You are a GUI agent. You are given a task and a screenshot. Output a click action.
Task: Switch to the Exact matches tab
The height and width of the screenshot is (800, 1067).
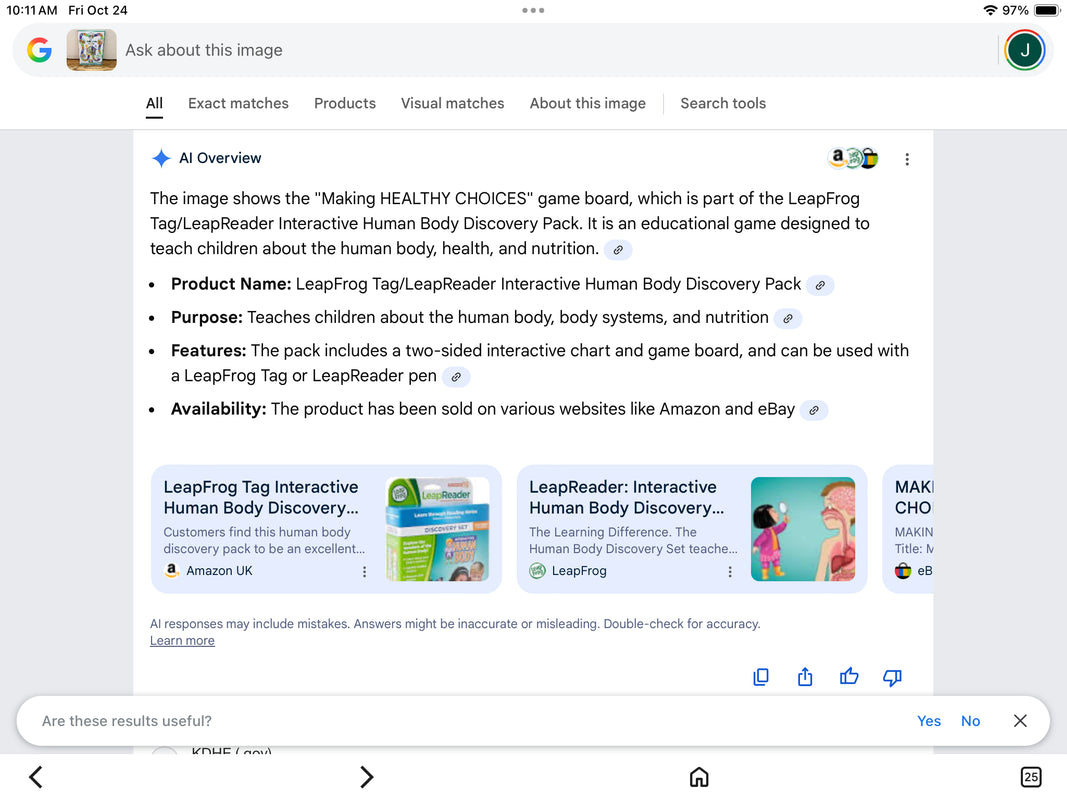pyautogui.click(x=238, y=103)
